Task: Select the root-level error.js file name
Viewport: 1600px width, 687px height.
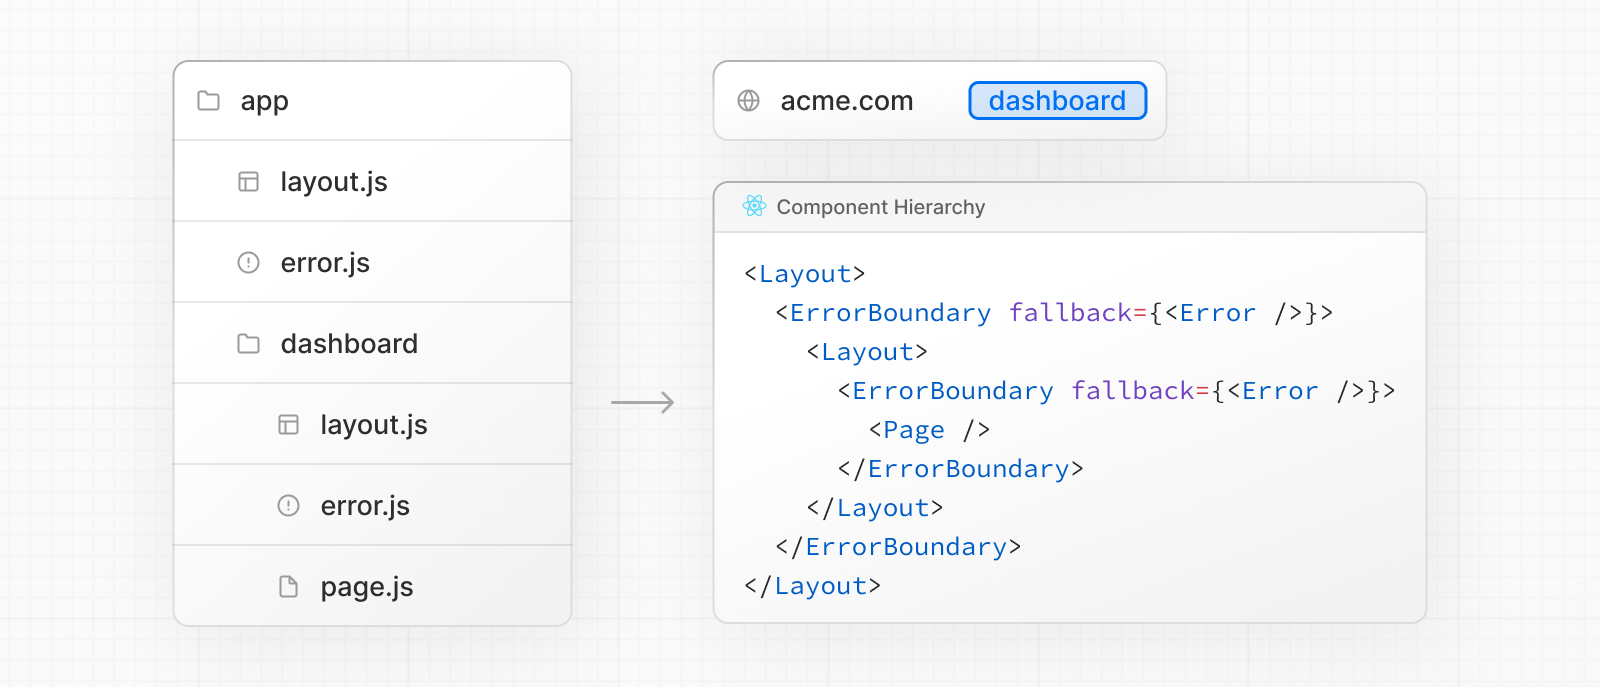Action: (325, 263)
